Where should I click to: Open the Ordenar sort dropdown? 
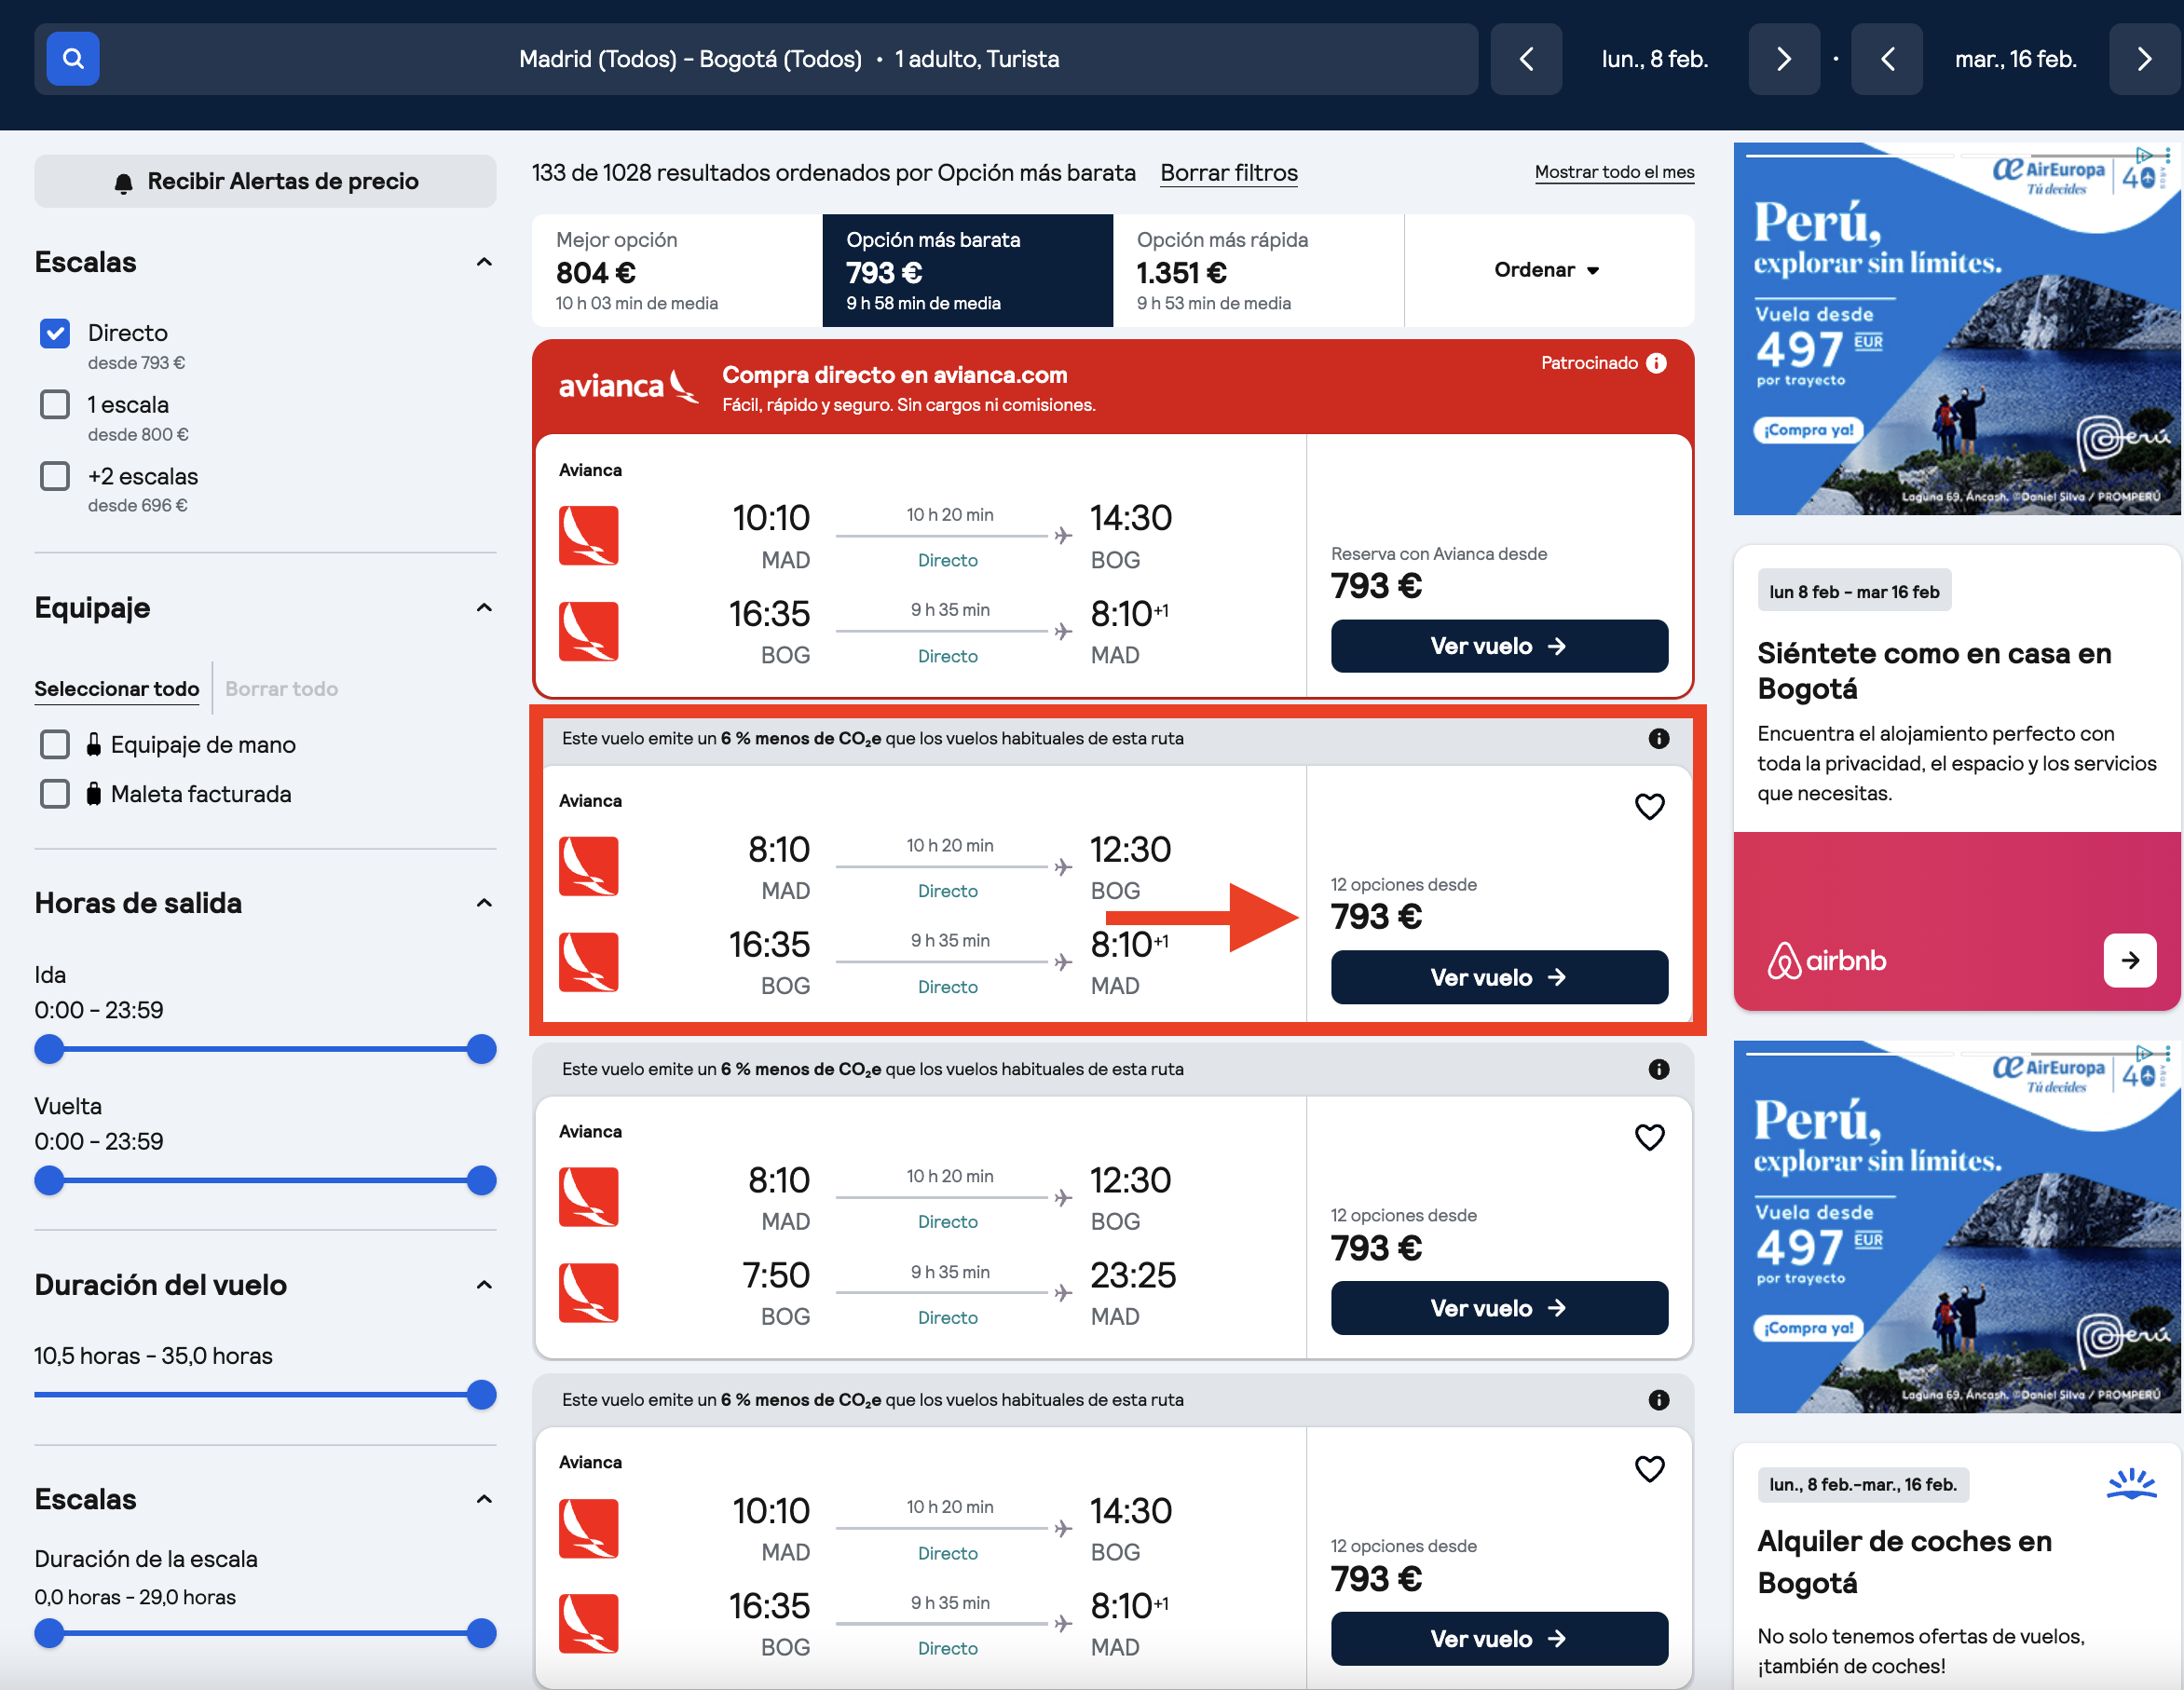pyautogui.click(x=1548, y=270)
